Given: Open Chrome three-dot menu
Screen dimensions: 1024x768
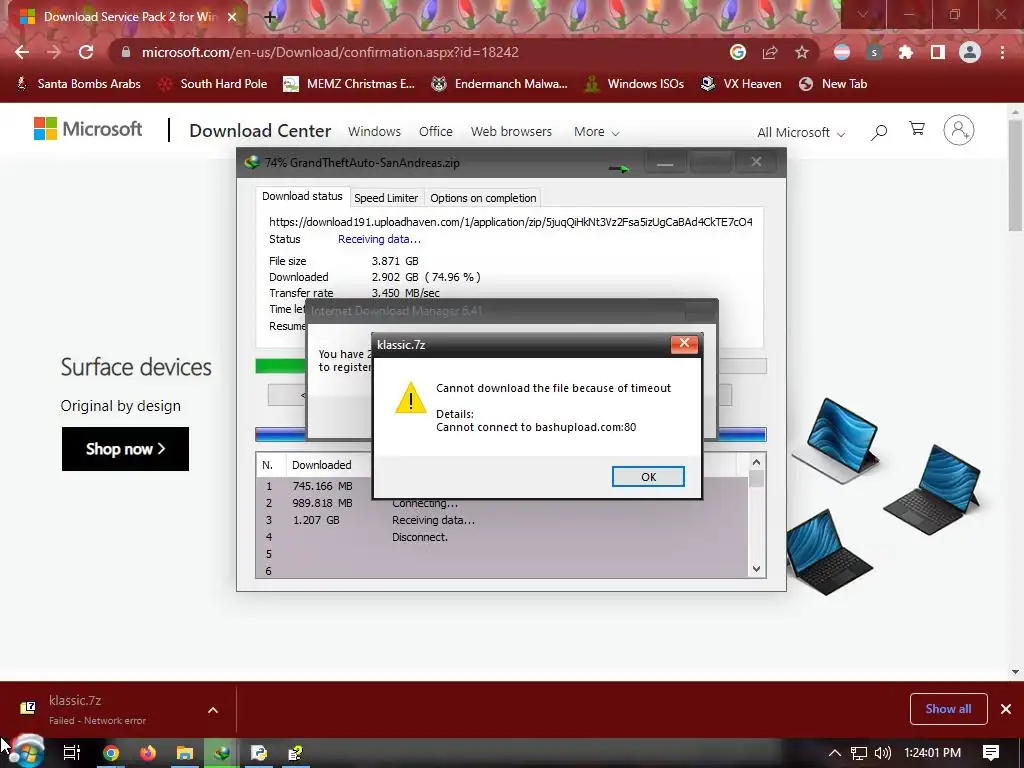Looking at the screenshot, I should click(x=1002, y=52).
